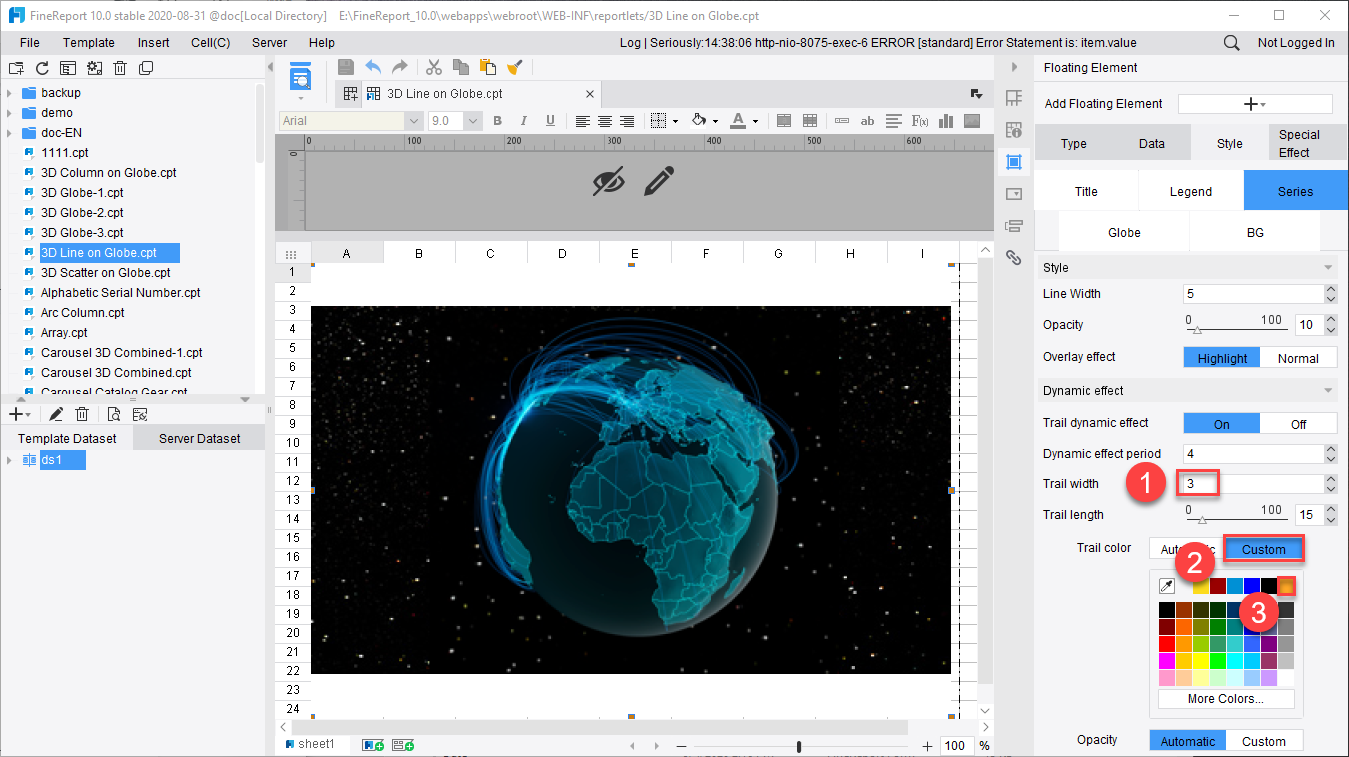Click the More Colors button
This screenshot has width=1349, height=757.
click(1226, 699)
